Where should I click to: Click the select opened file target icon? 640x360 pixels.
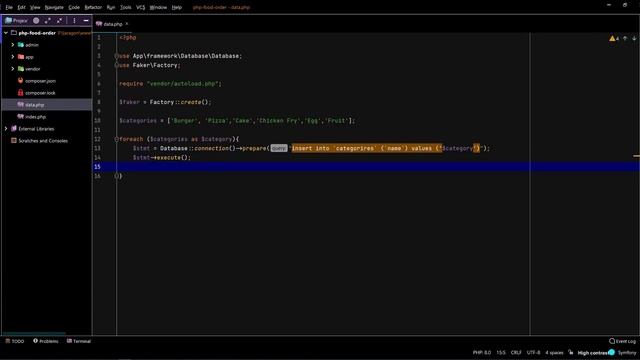tap(36, 20)
